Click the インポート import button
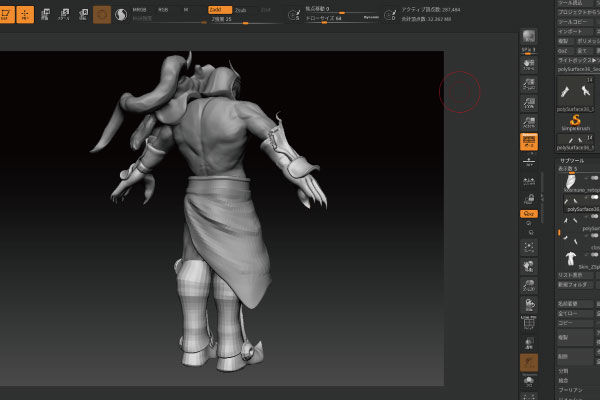600x400 pixels. [x=575, y=31]
